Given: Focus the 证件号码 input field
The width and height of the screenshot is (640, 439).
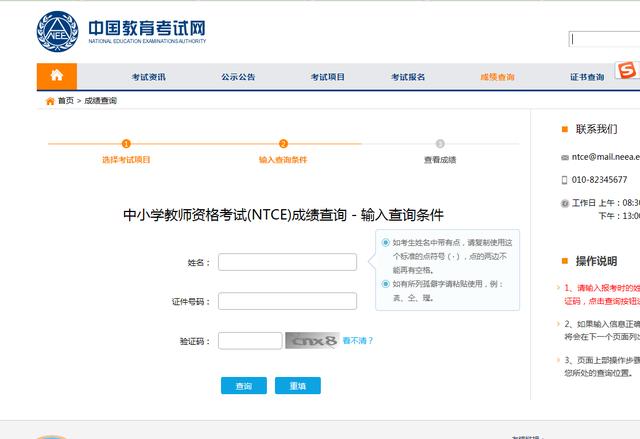Looking at the screenshot, I should [287, 301].
